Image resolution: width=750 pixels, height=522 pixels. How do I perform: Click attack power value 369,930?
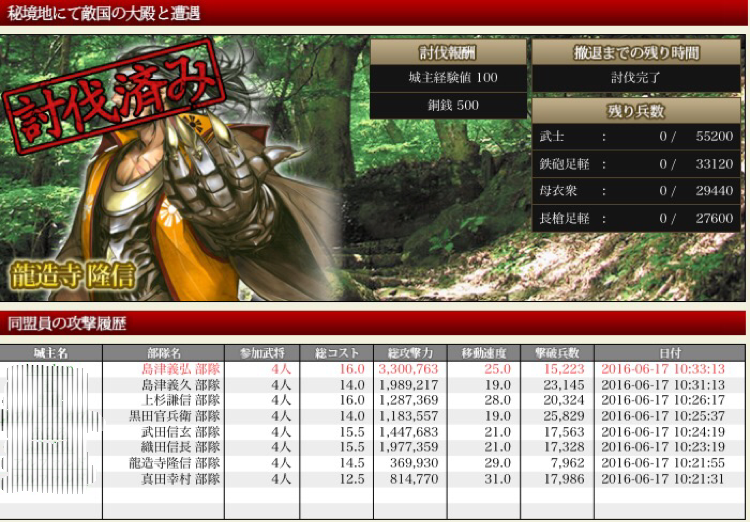(x=414, y=463)
